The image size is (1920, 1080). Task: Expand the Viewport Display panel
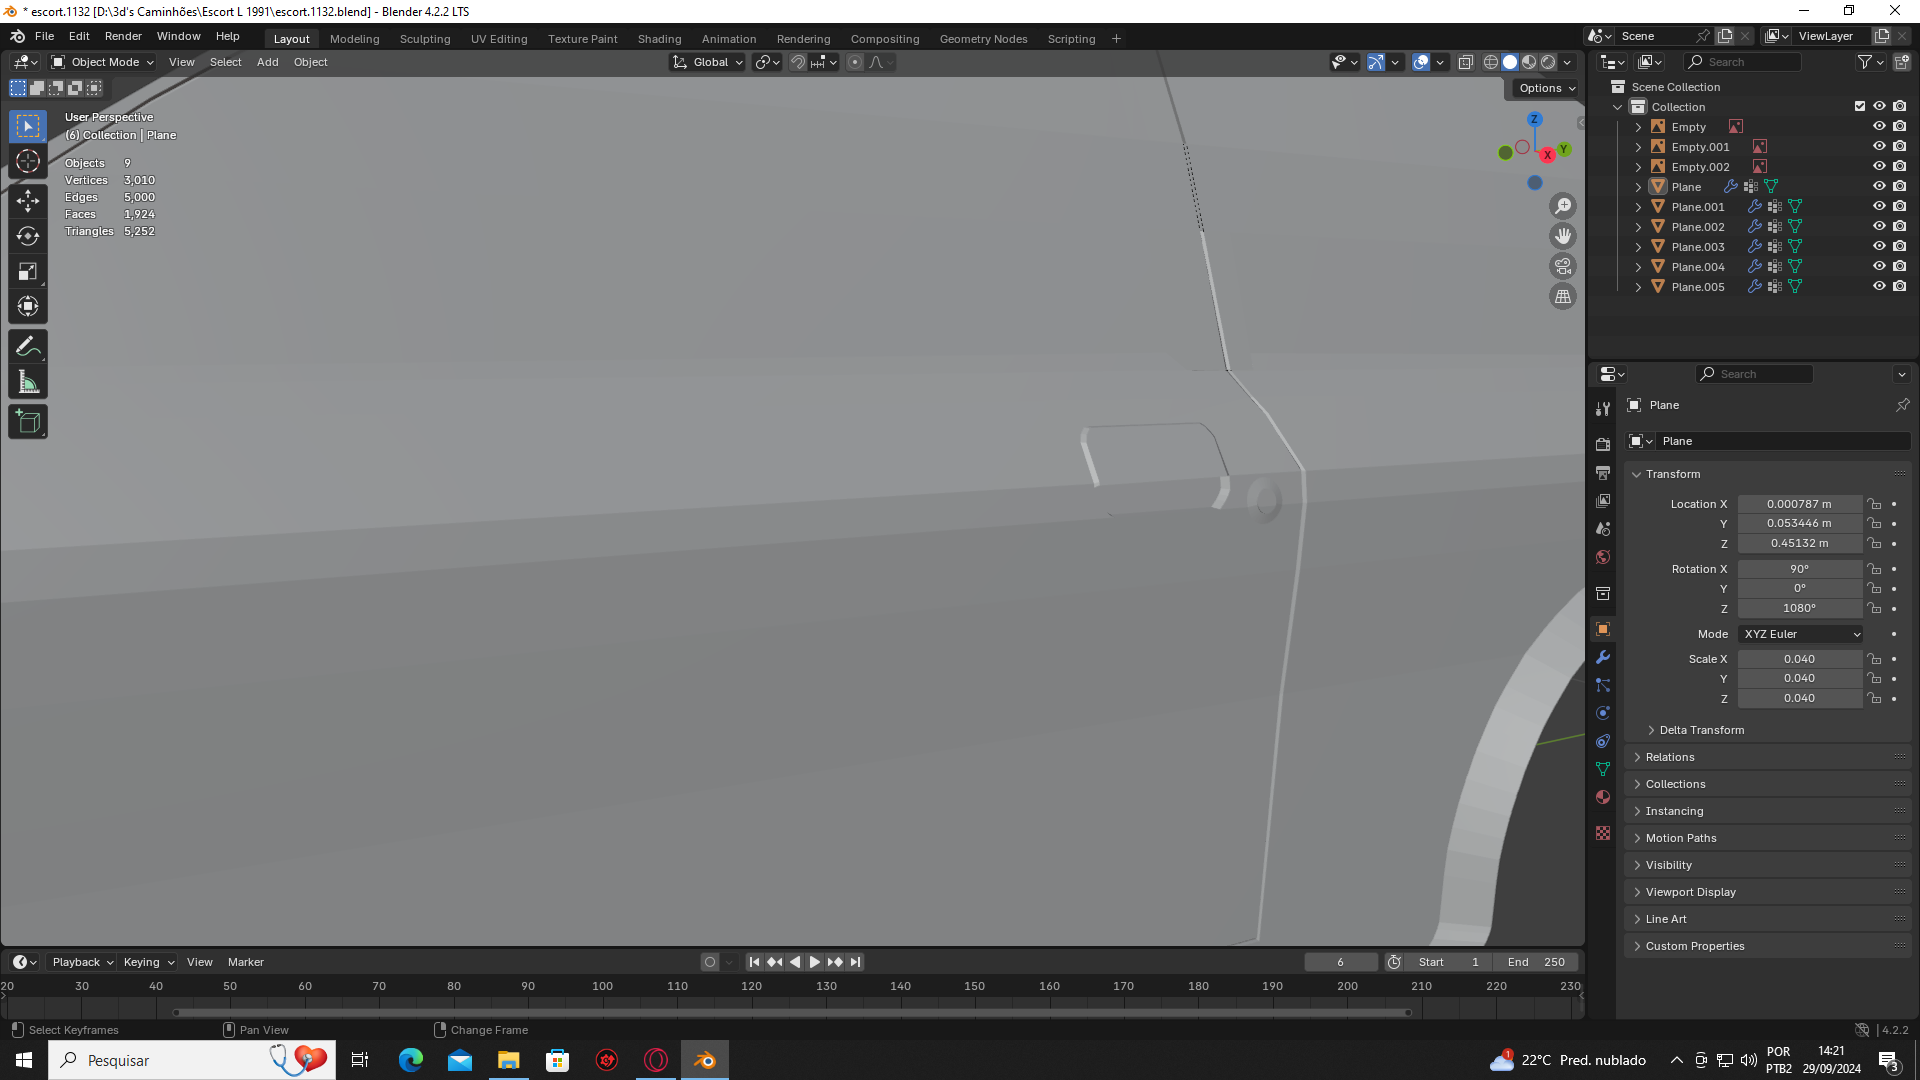[x=1690, y=892]
